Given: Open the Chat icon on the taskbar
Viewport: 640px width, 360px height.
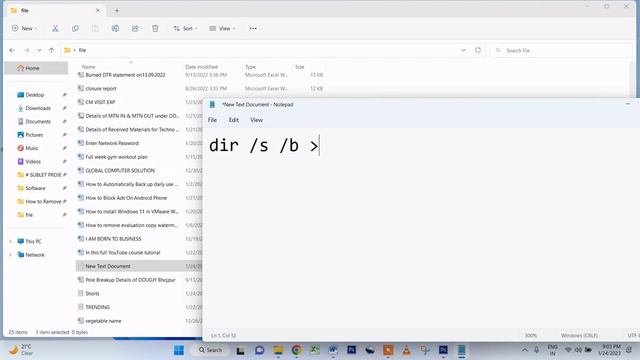Looking at the screenshot, I should (x=260, y=350).
